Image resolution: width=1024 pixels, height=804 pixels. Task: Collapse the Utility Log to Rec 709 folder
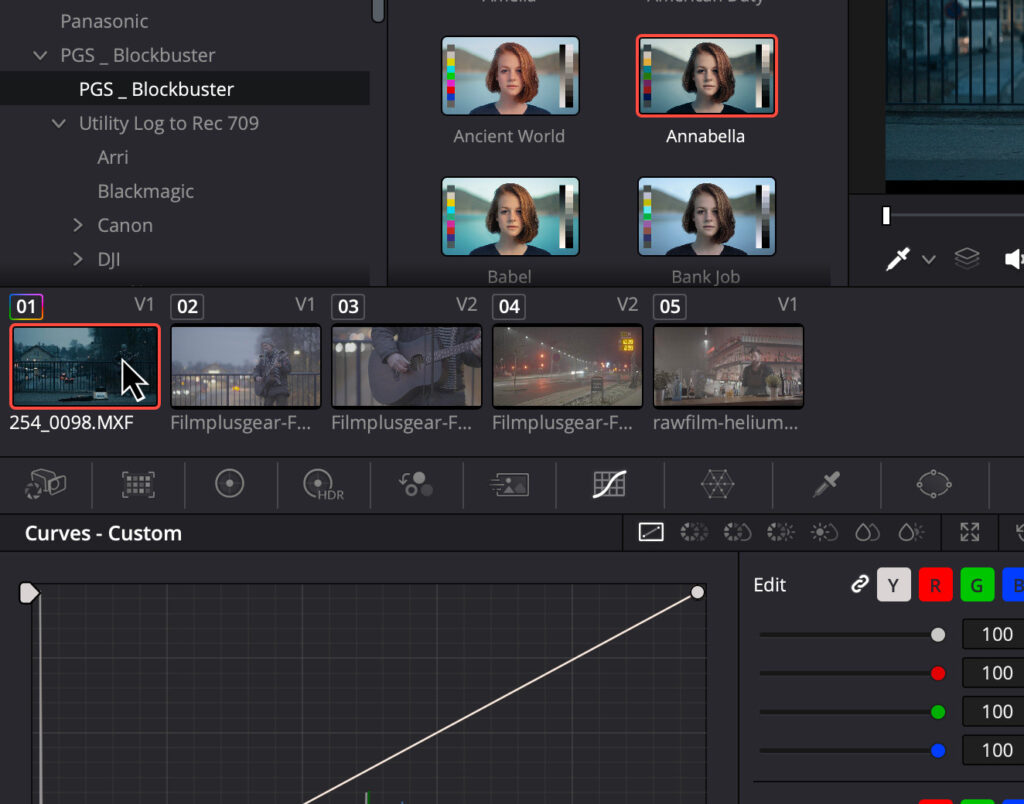[x=59, y=124]
